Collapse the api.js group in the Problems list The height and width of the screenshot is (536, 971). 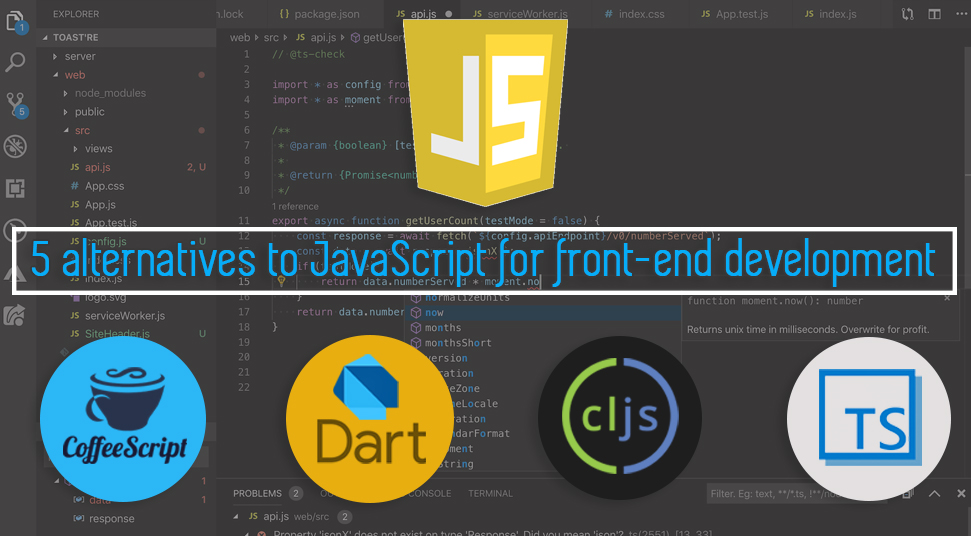point(236,516)
